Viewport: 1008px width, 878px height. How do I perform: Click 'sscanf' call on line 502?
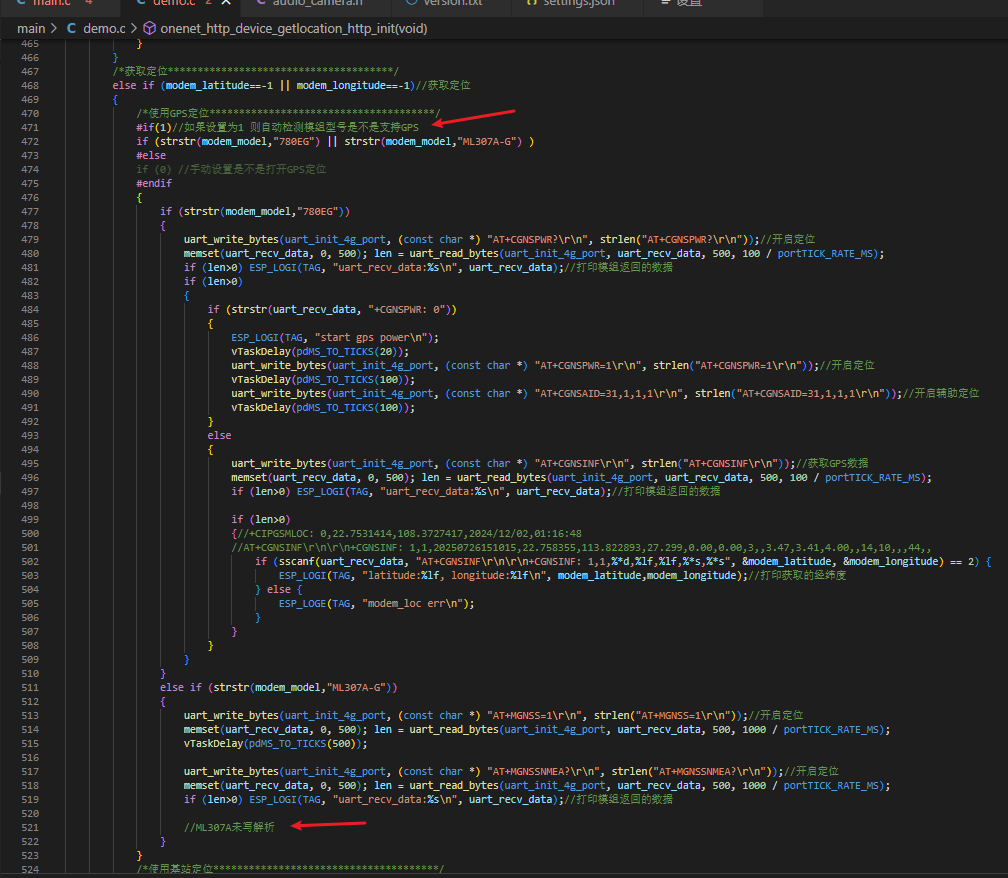click(296, 561)
